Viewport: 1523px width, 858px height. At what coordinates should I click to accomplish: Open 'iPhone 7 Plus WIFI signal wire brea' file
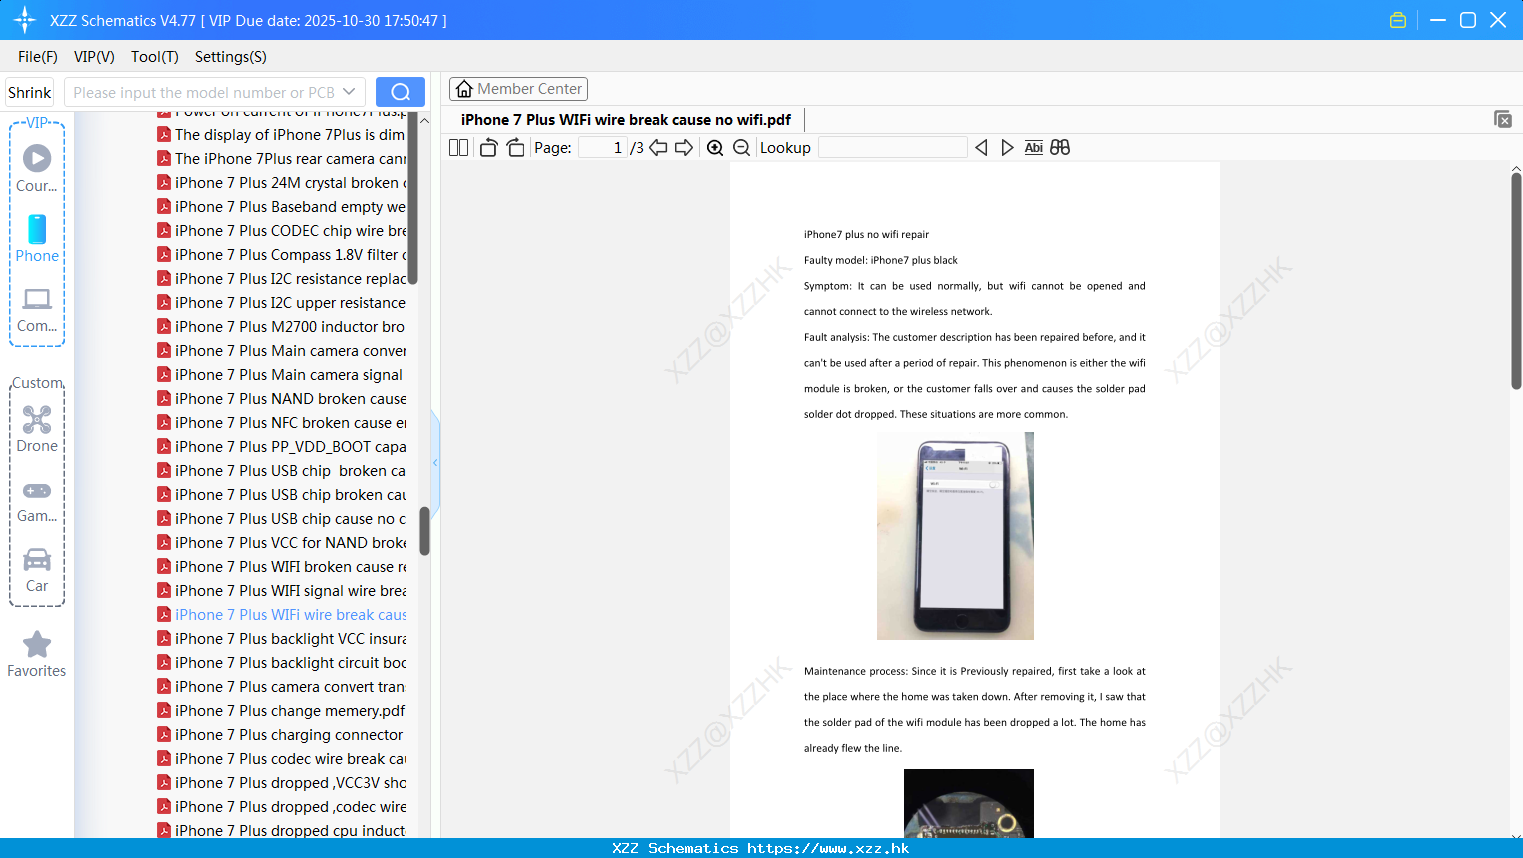[281, 591]
